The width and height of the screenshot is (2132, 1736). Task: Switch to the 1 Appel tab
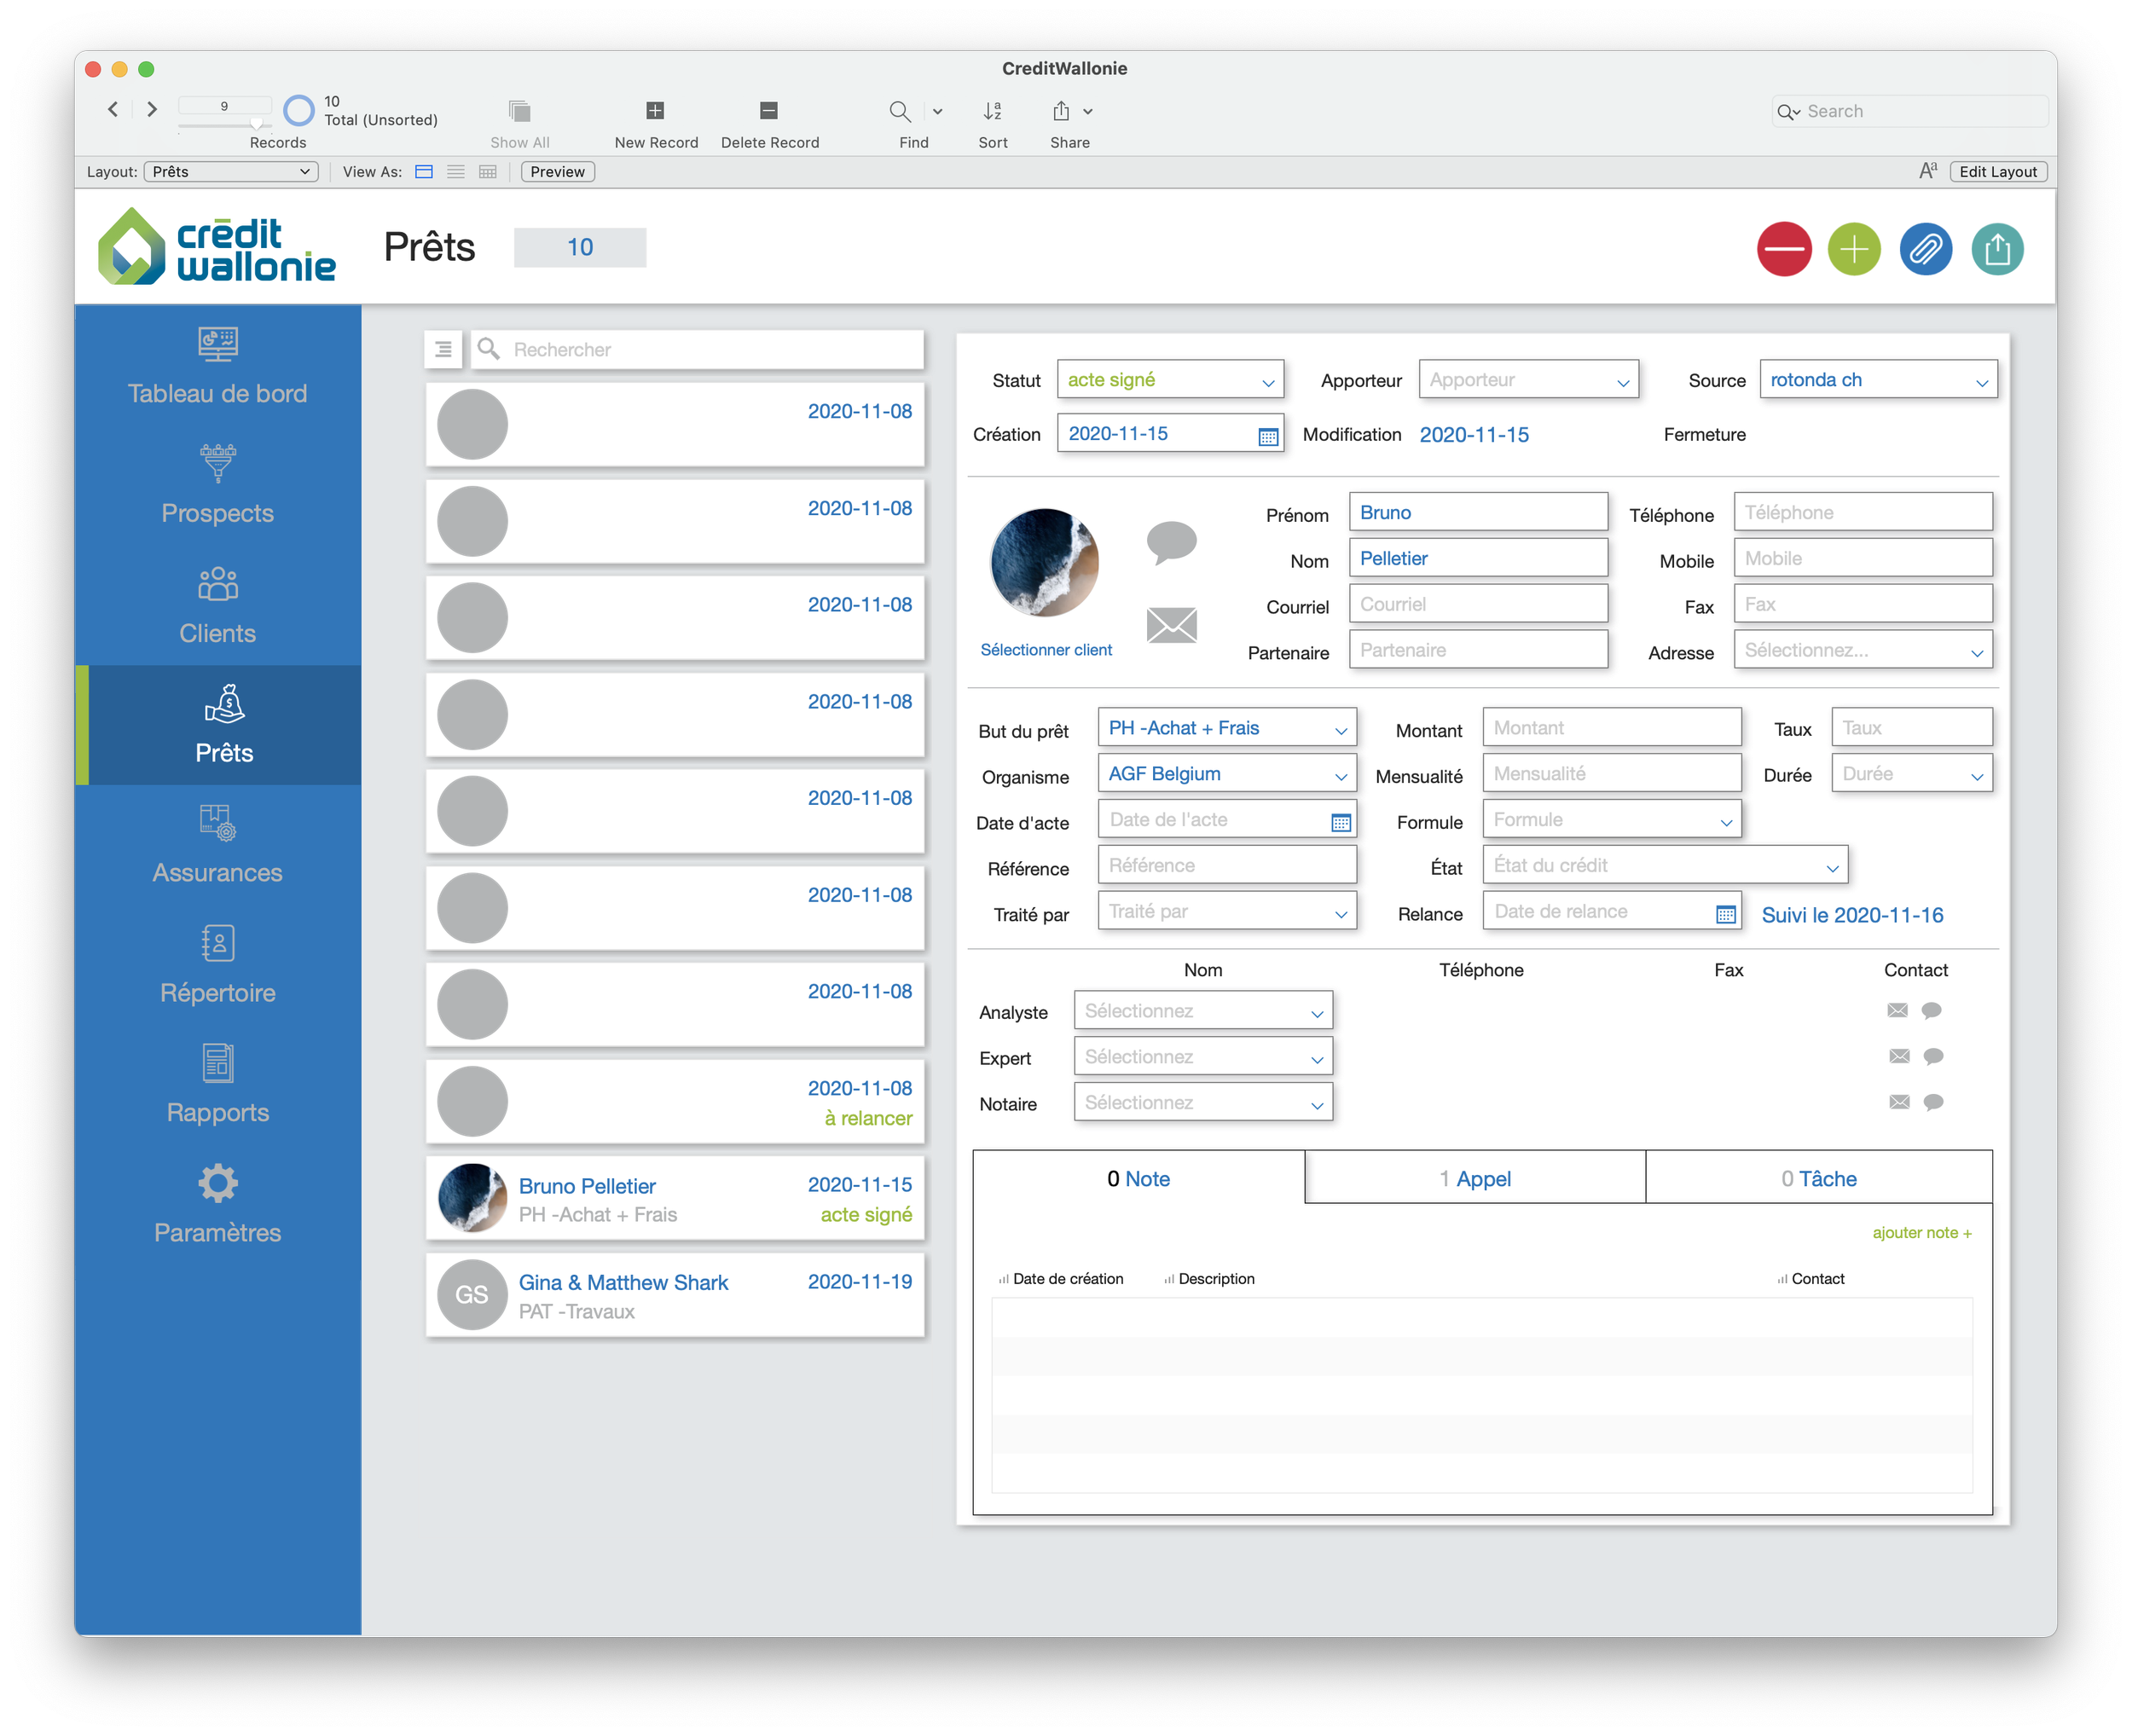tap(1474, 1178)
